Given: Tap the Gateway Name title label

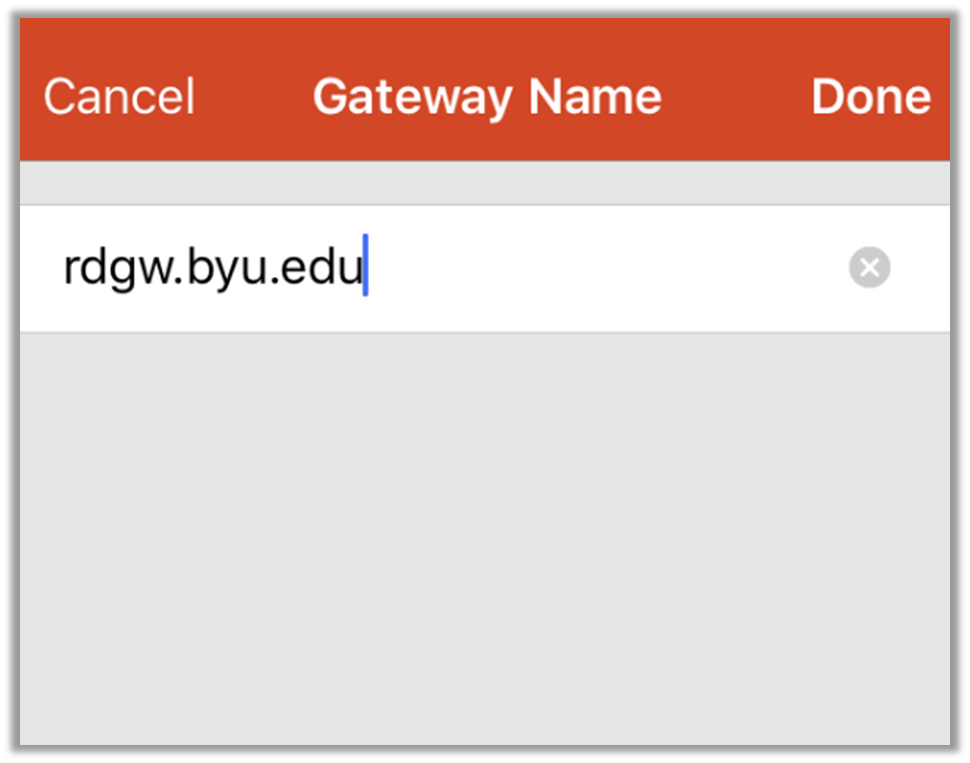Looking at the screenshot, I should click(486, 96).
